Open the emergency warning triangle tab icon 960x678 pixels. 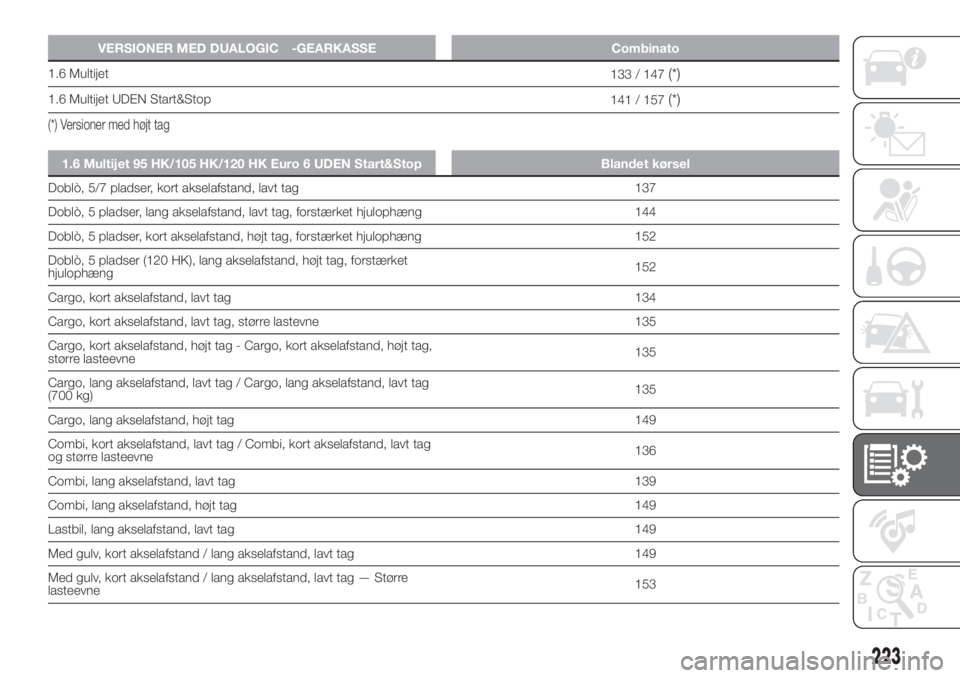[907, 332]
